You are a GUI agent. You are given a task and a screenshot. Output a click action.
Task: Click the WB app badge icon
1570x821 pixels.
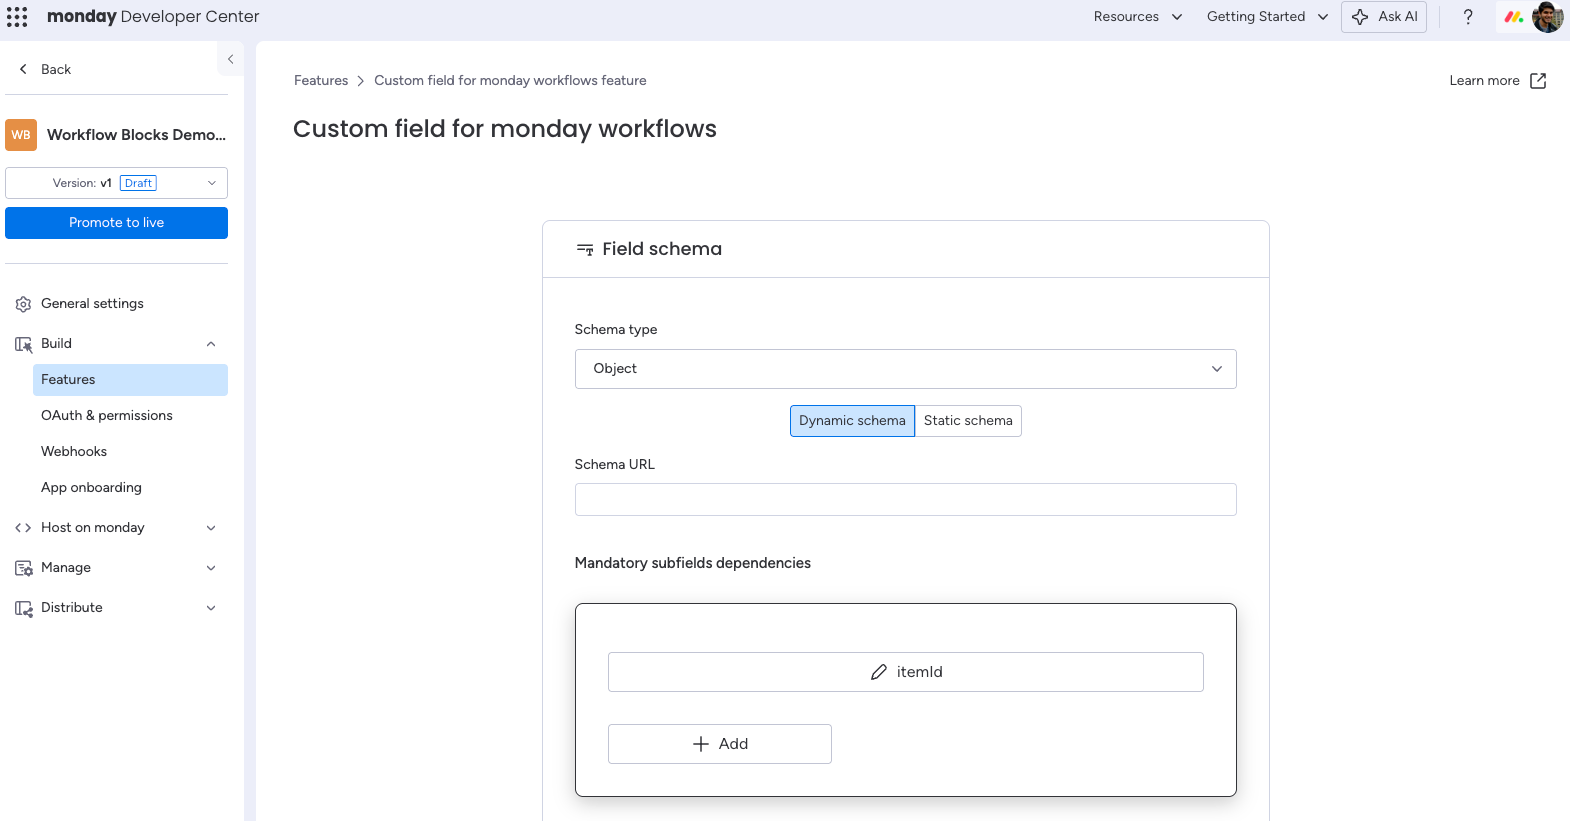(x=21, y=135)
